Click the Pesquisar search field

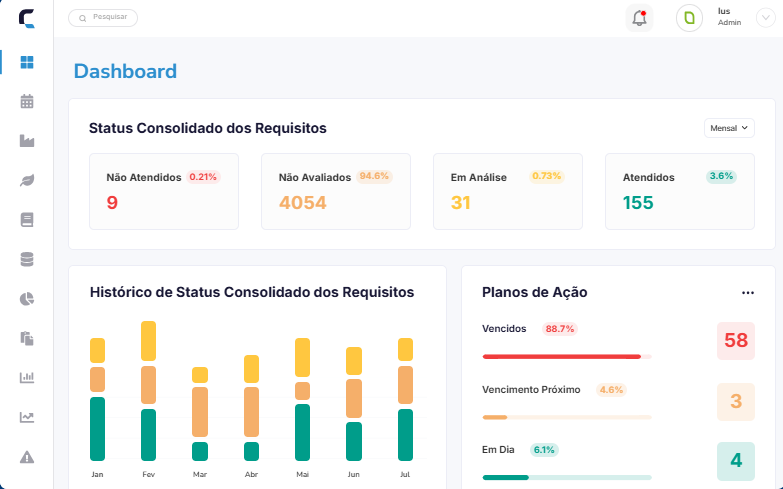tap(103, 18)
